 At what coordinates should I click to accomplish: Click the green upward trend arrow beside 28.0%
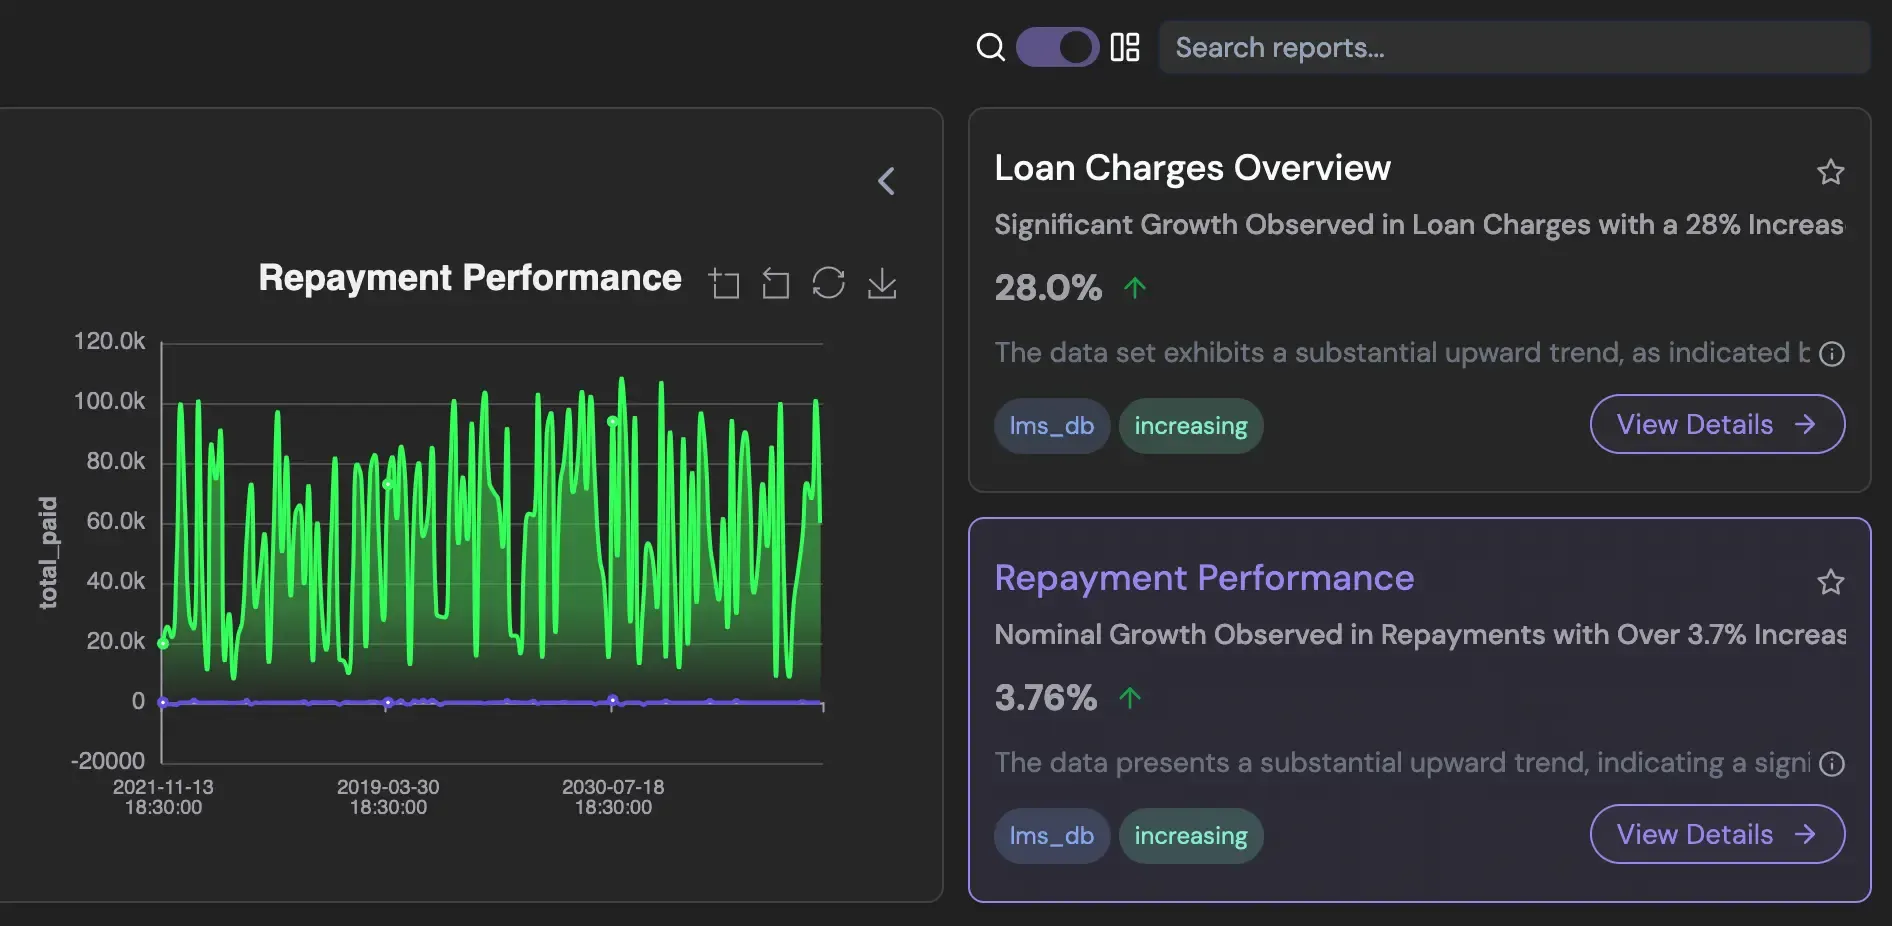pyautogui.click(x=1134, y=288)
